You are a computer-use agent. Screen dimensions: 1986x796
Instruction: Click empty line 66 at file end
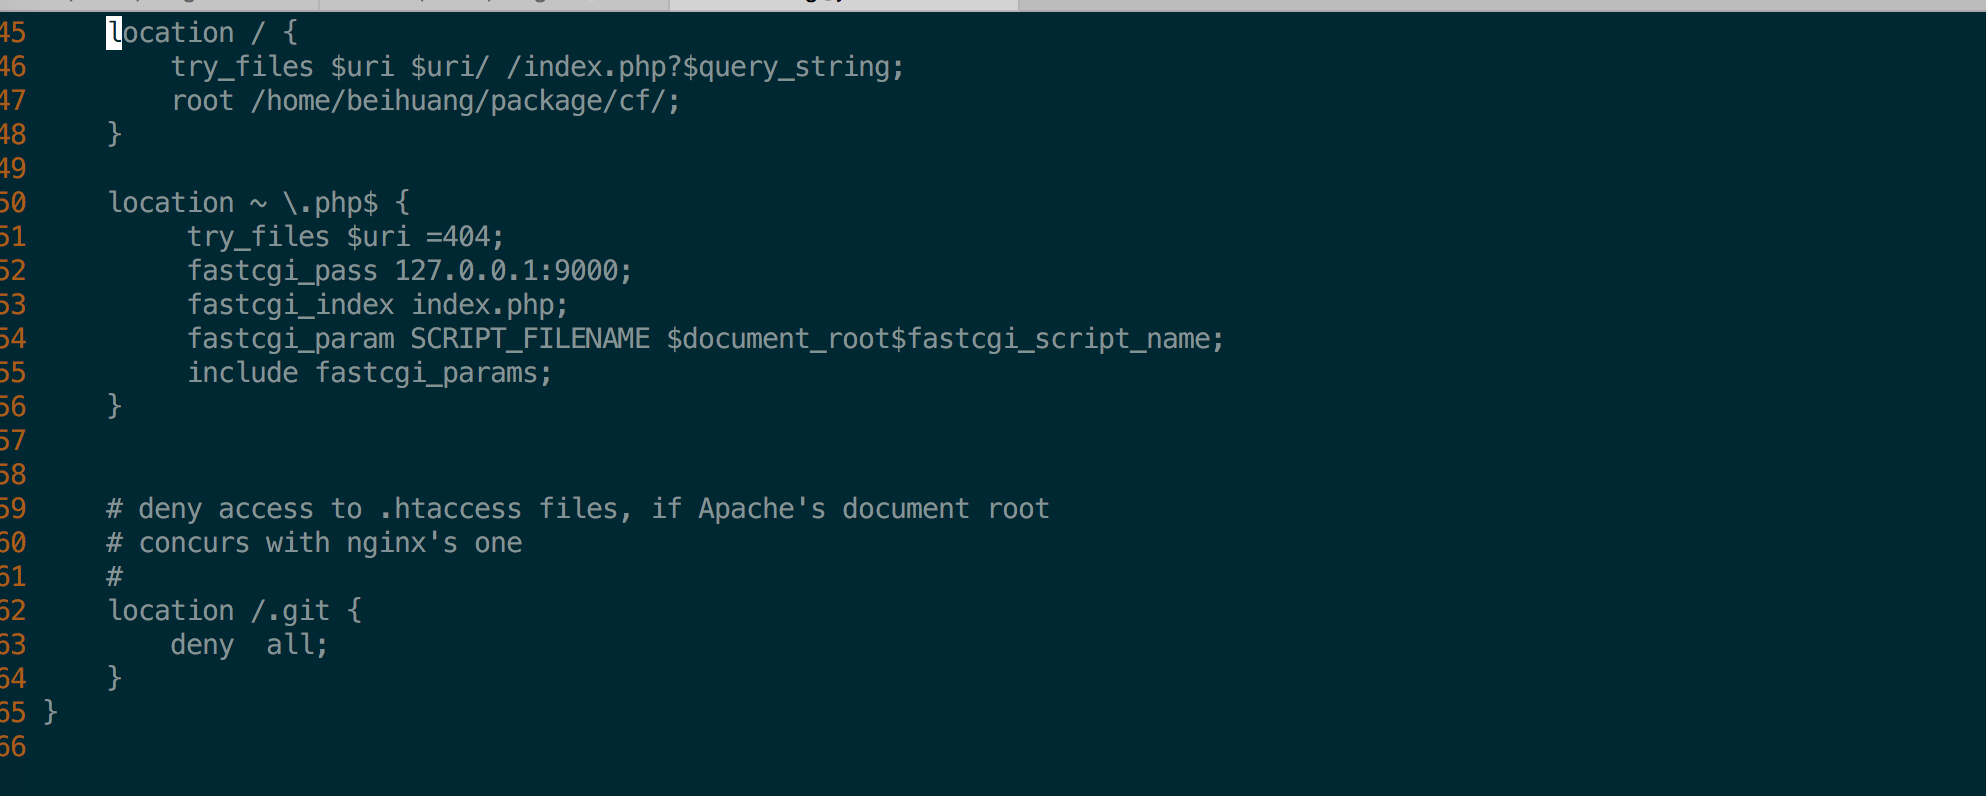[993, 747]
